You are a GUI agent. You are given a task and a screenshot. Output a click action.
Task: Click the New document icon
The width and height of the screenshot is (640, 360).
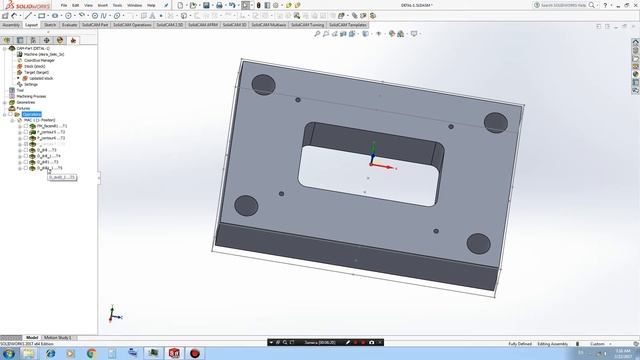pyautogui.click(x=180, y=5)
